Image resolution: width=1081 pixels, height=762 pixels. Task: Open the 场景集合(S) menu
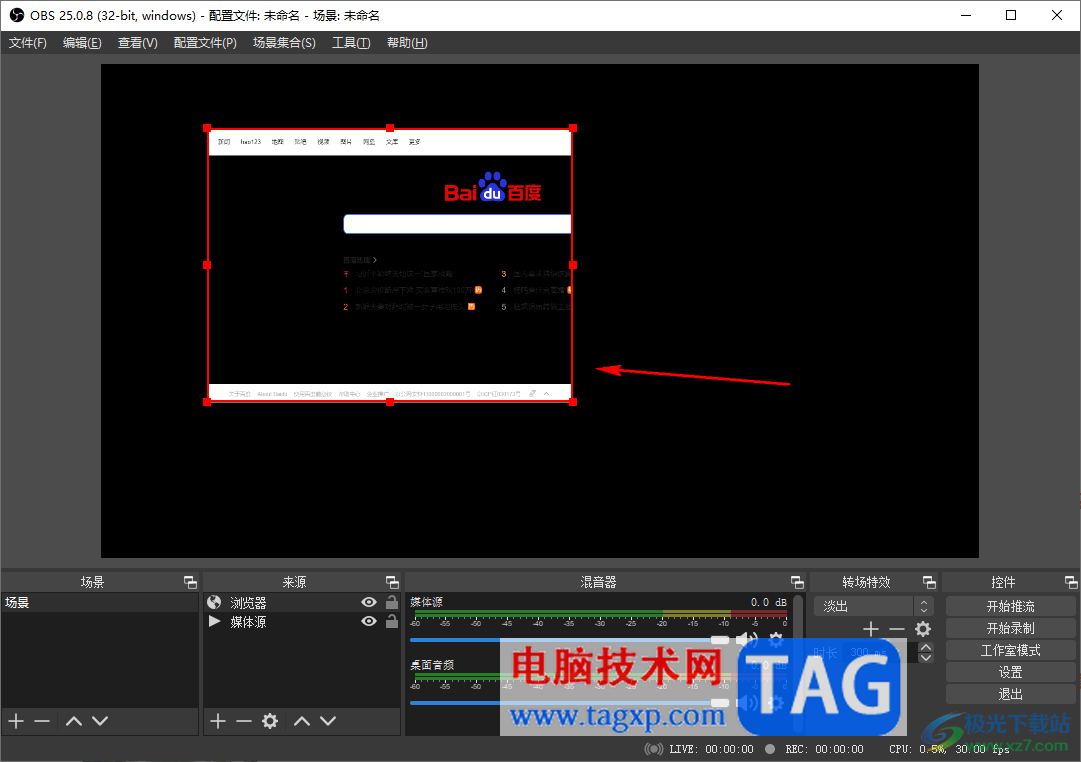[284, 43]
